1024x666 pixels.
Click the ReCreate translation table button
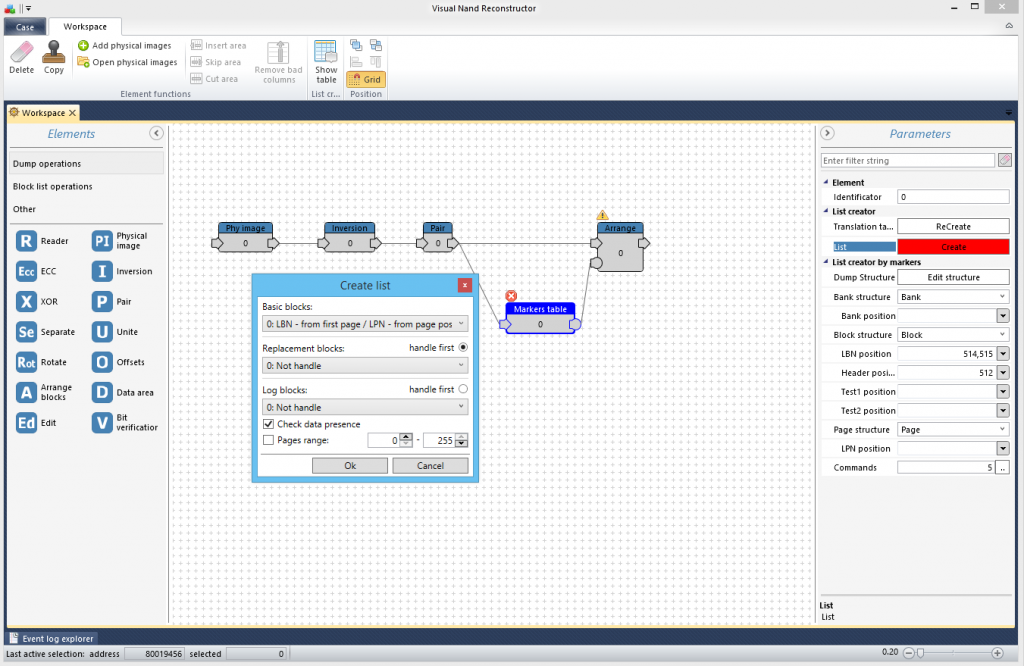tap(953, 227)
